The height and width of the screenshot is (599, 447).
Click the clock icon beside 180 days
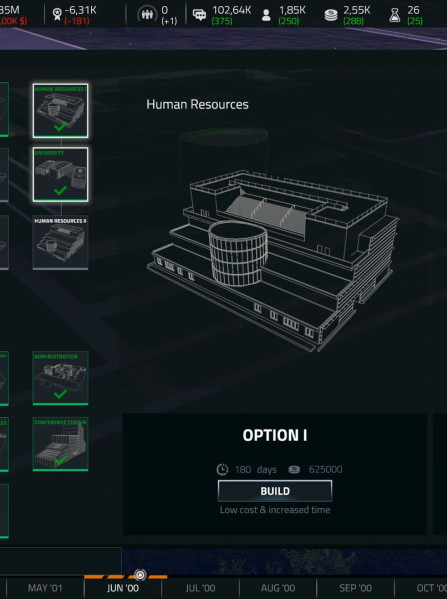tap(222, 469)
